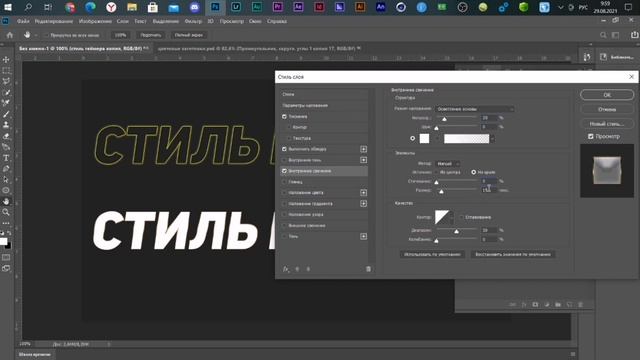This screenshot has width=640, height=360.
Task: Select the Clone Stamp tool
Action: point(6,125)
